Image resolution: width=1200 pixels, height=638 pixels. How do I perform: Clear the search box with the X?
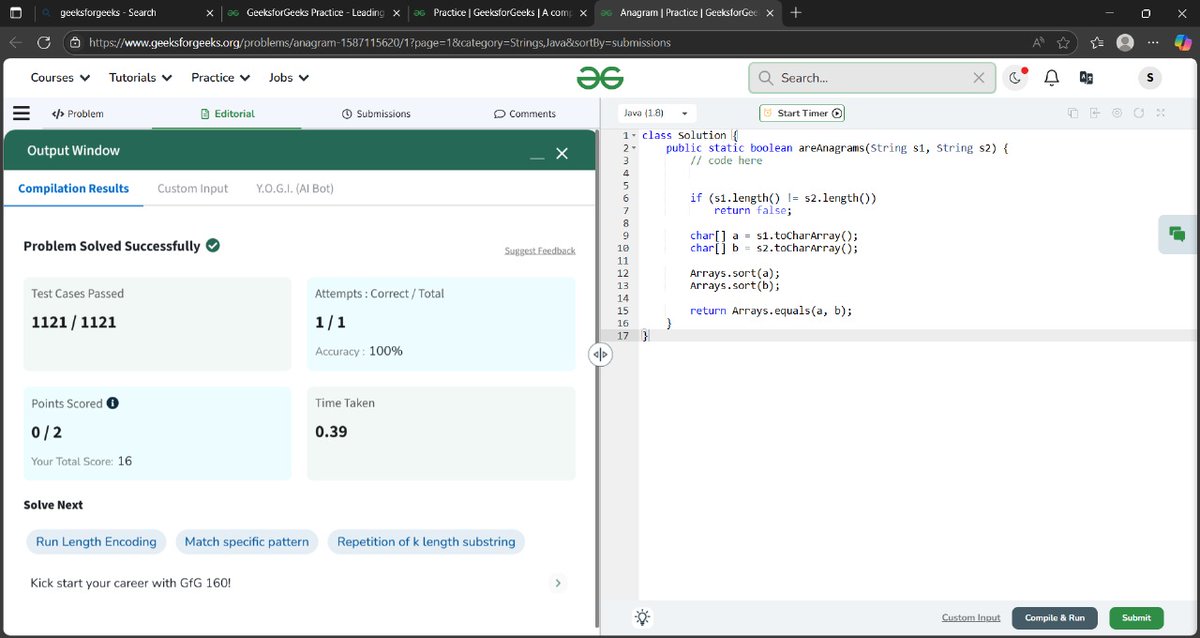click(979, 78)
